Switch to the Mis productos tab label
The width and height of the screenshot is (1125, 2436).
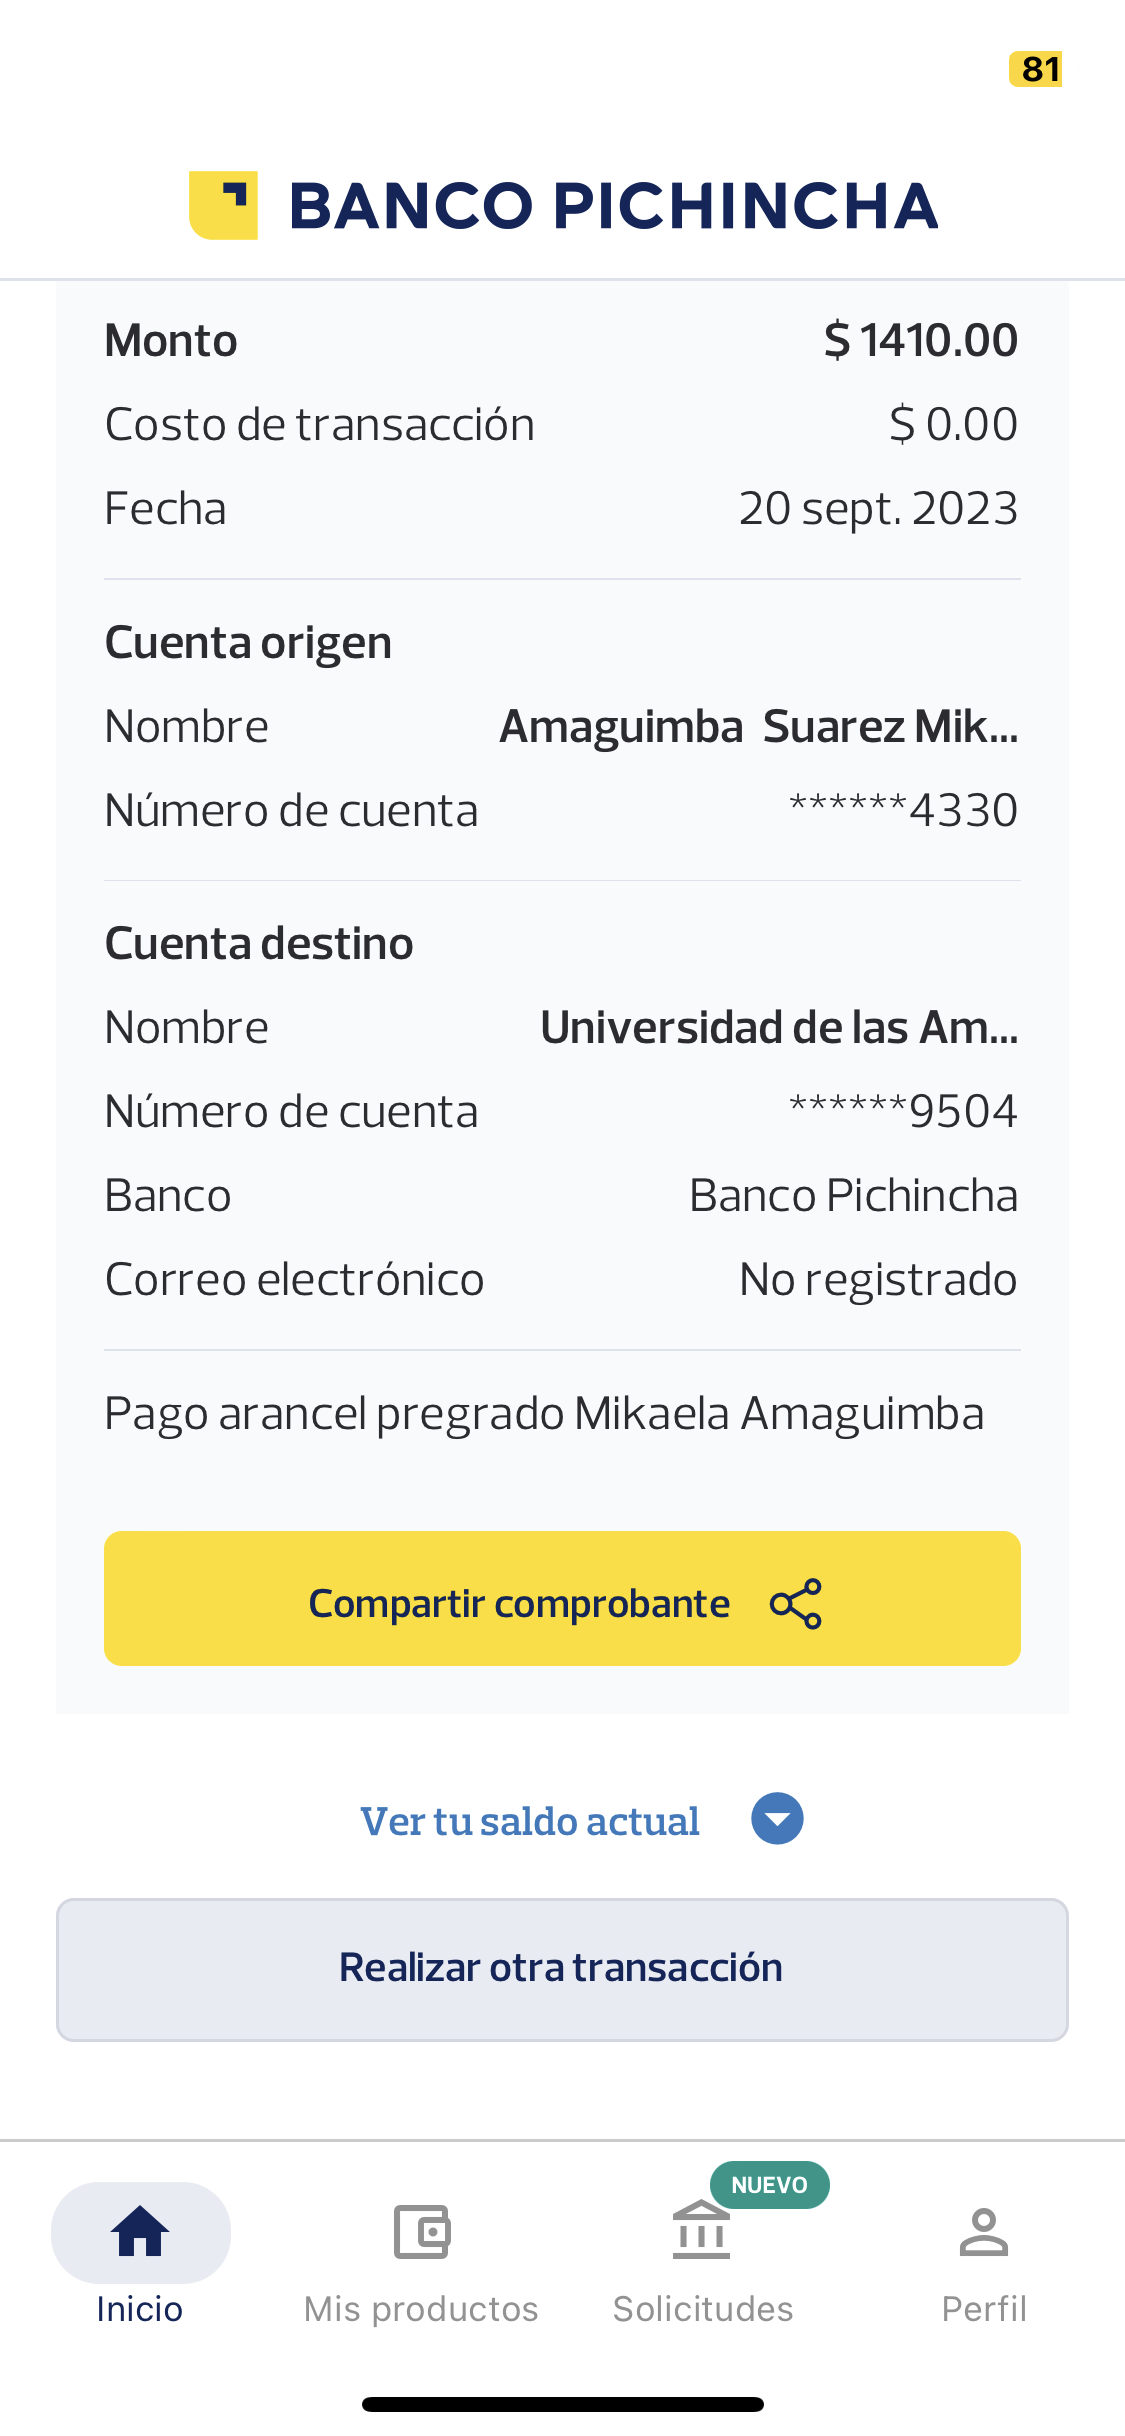pos(421,2309)
